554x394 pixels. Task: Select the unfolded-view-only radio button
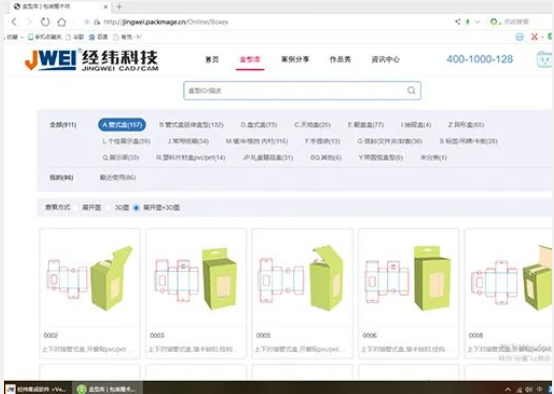coord(75,207)
